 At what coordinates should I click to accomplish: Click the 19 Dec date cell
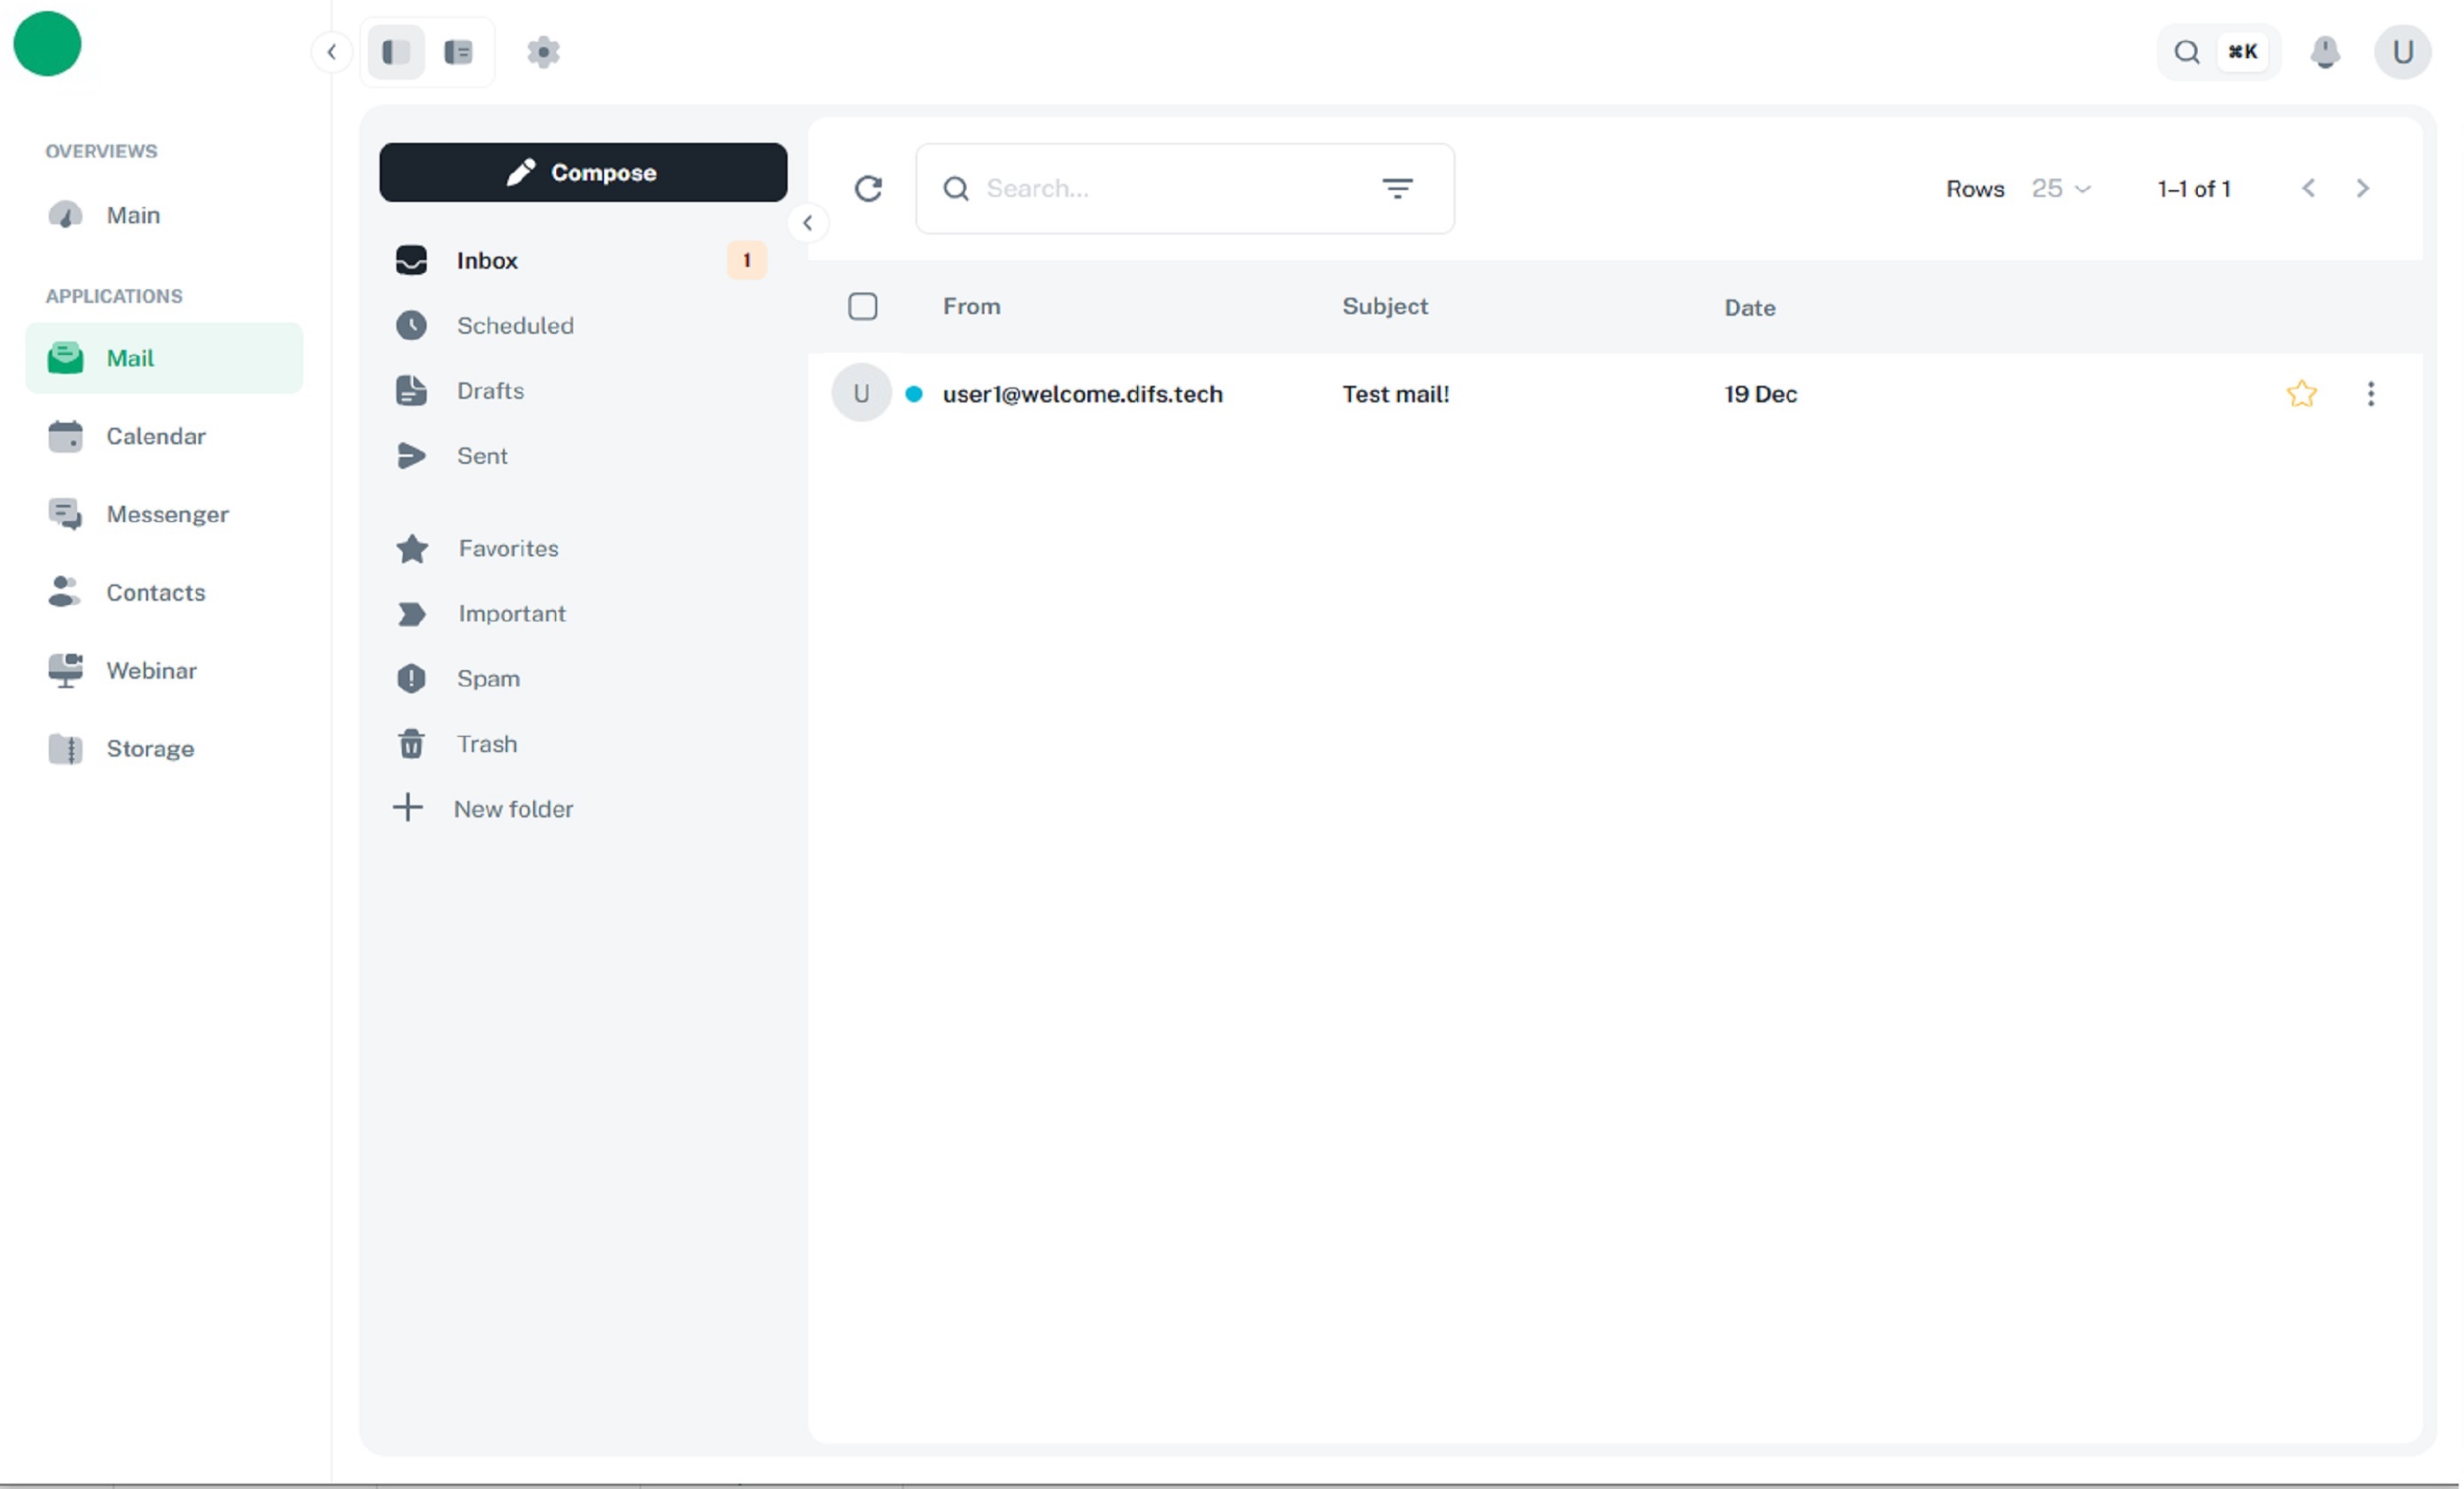(1761, 394)
